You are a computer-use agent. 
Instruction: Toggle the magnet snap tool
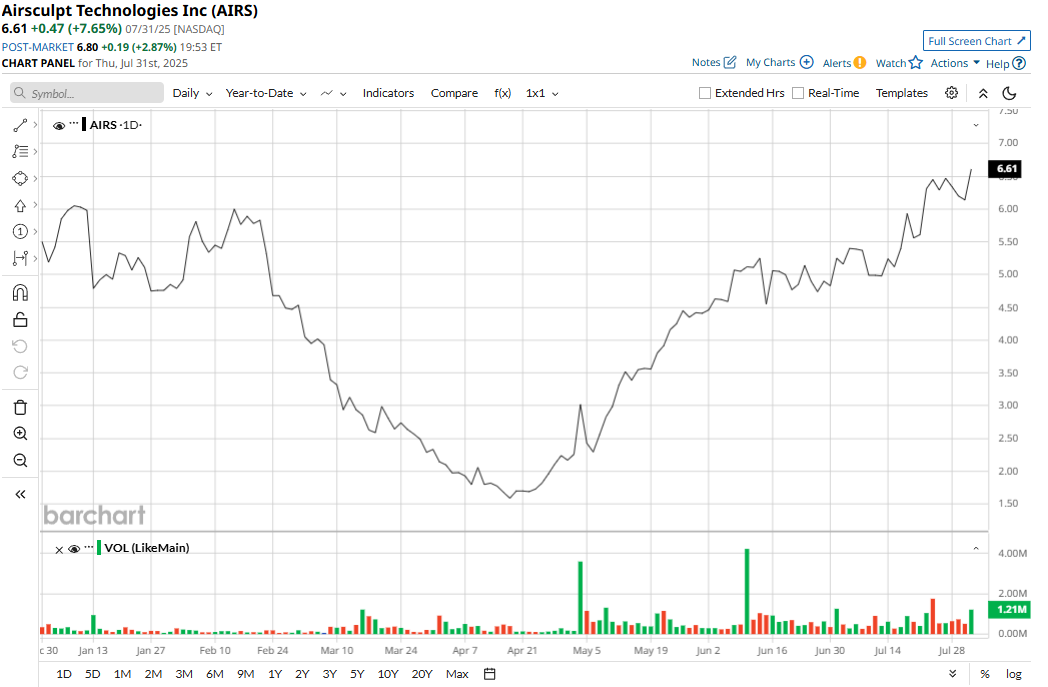20,293
